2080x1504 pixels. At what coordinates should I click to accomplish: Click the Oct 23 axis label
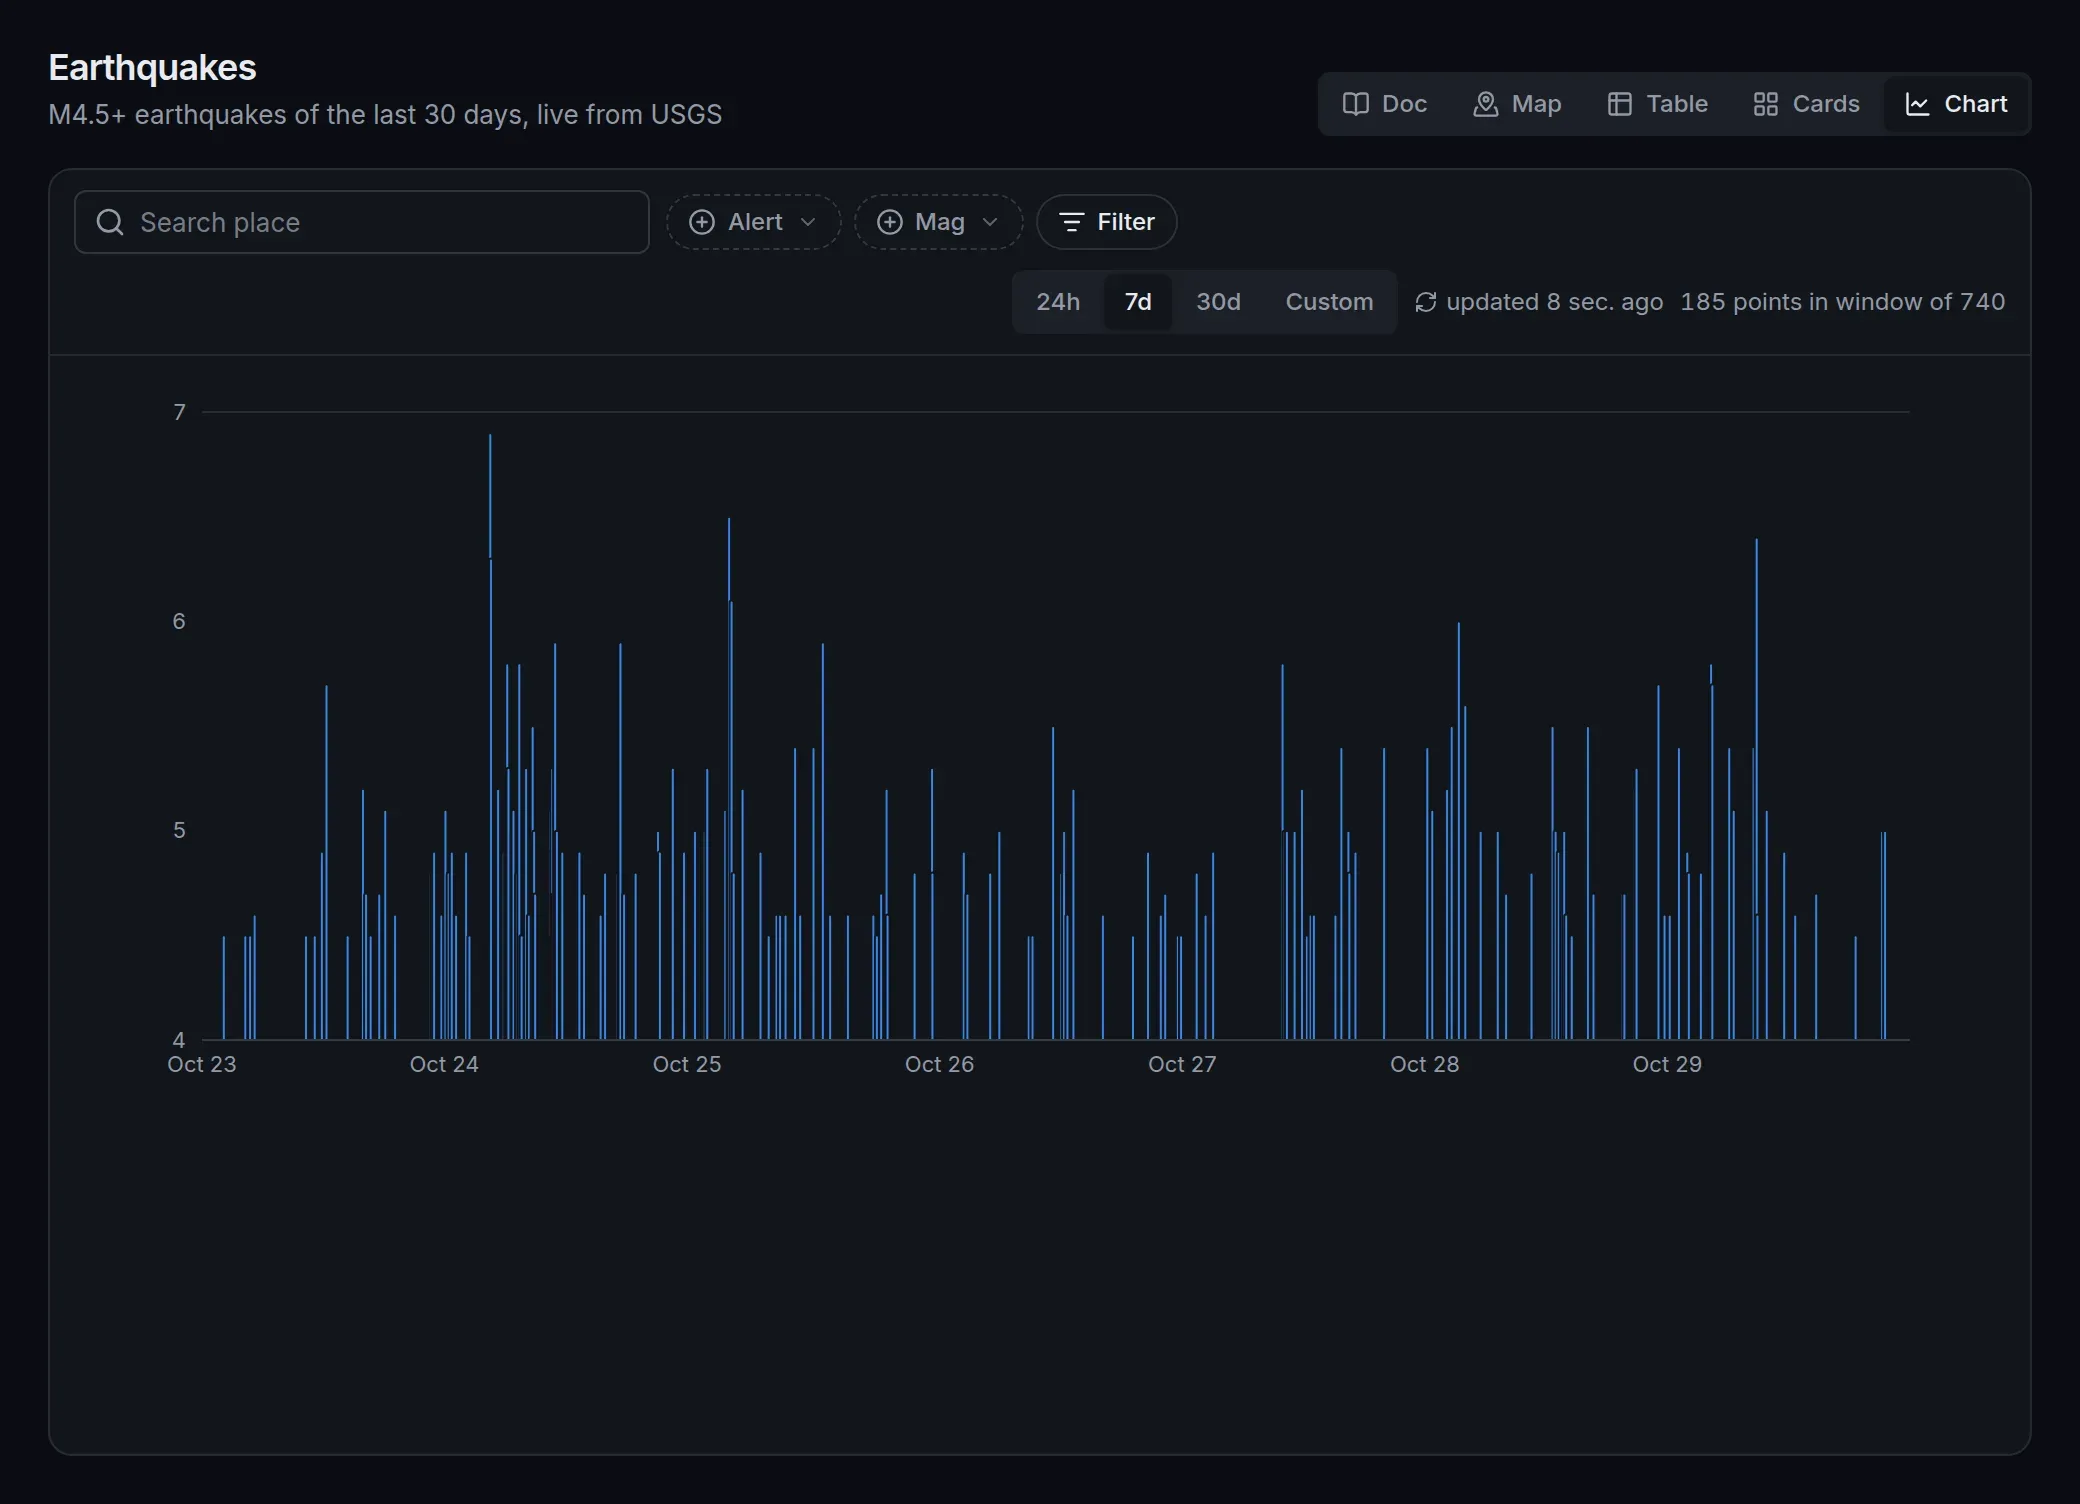tap(202, 1064)
